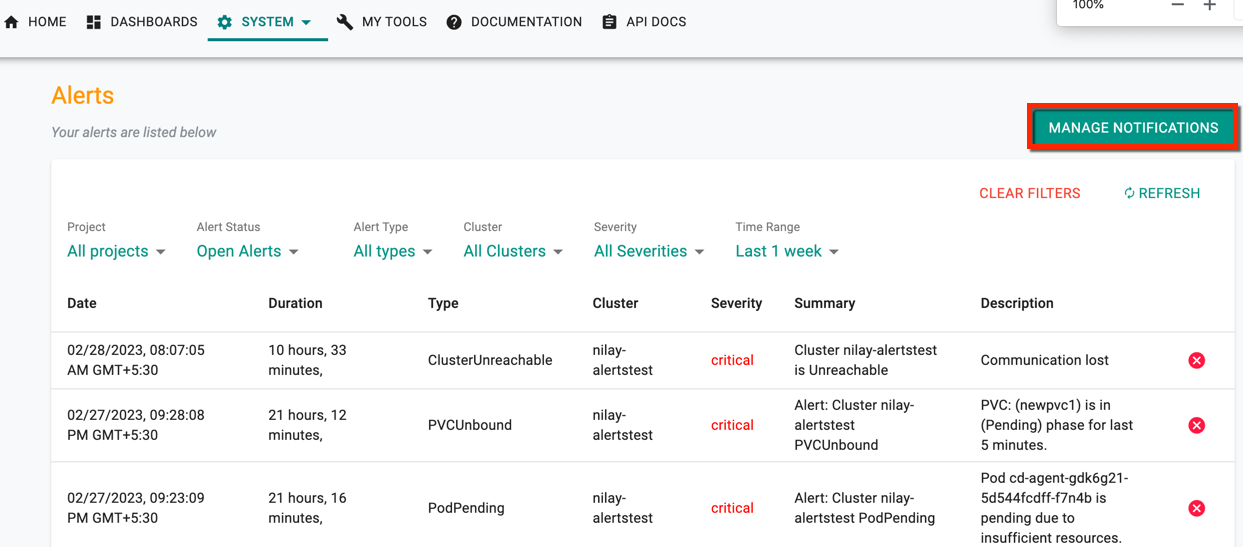Click the Documentation question mark icon
The width and height of the screenshot is (1243, 547).
pos(454,22)
